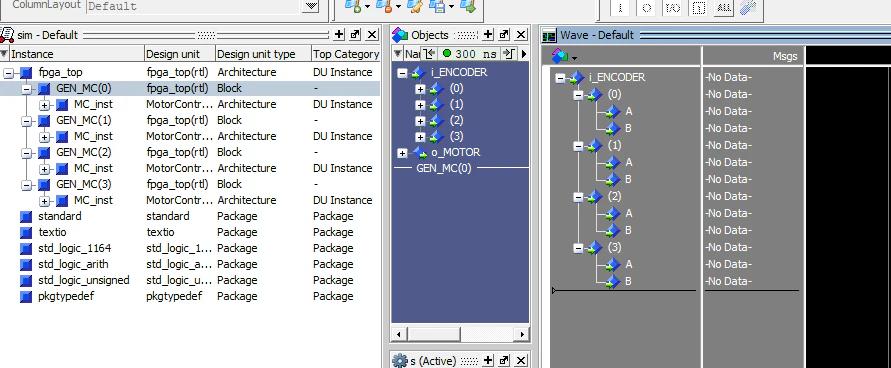
Task: Expand element (2) in the Objects pane
Action: click(420, 121)
